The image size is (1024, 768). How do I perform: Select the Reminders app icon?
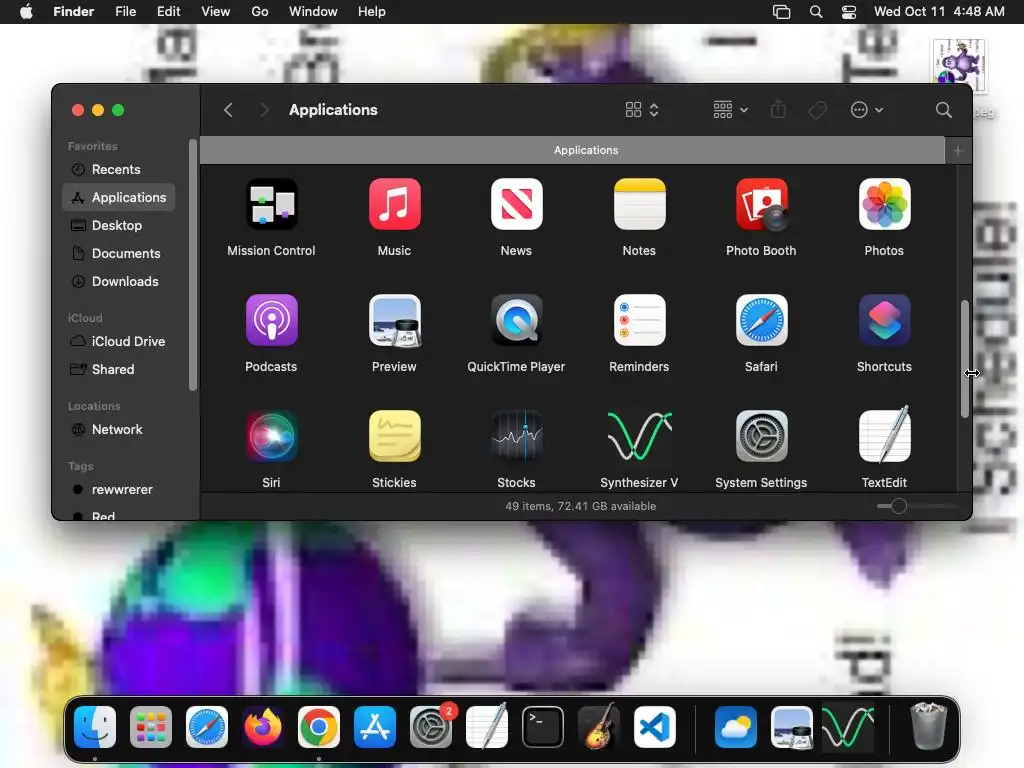[x=639, y=320]
